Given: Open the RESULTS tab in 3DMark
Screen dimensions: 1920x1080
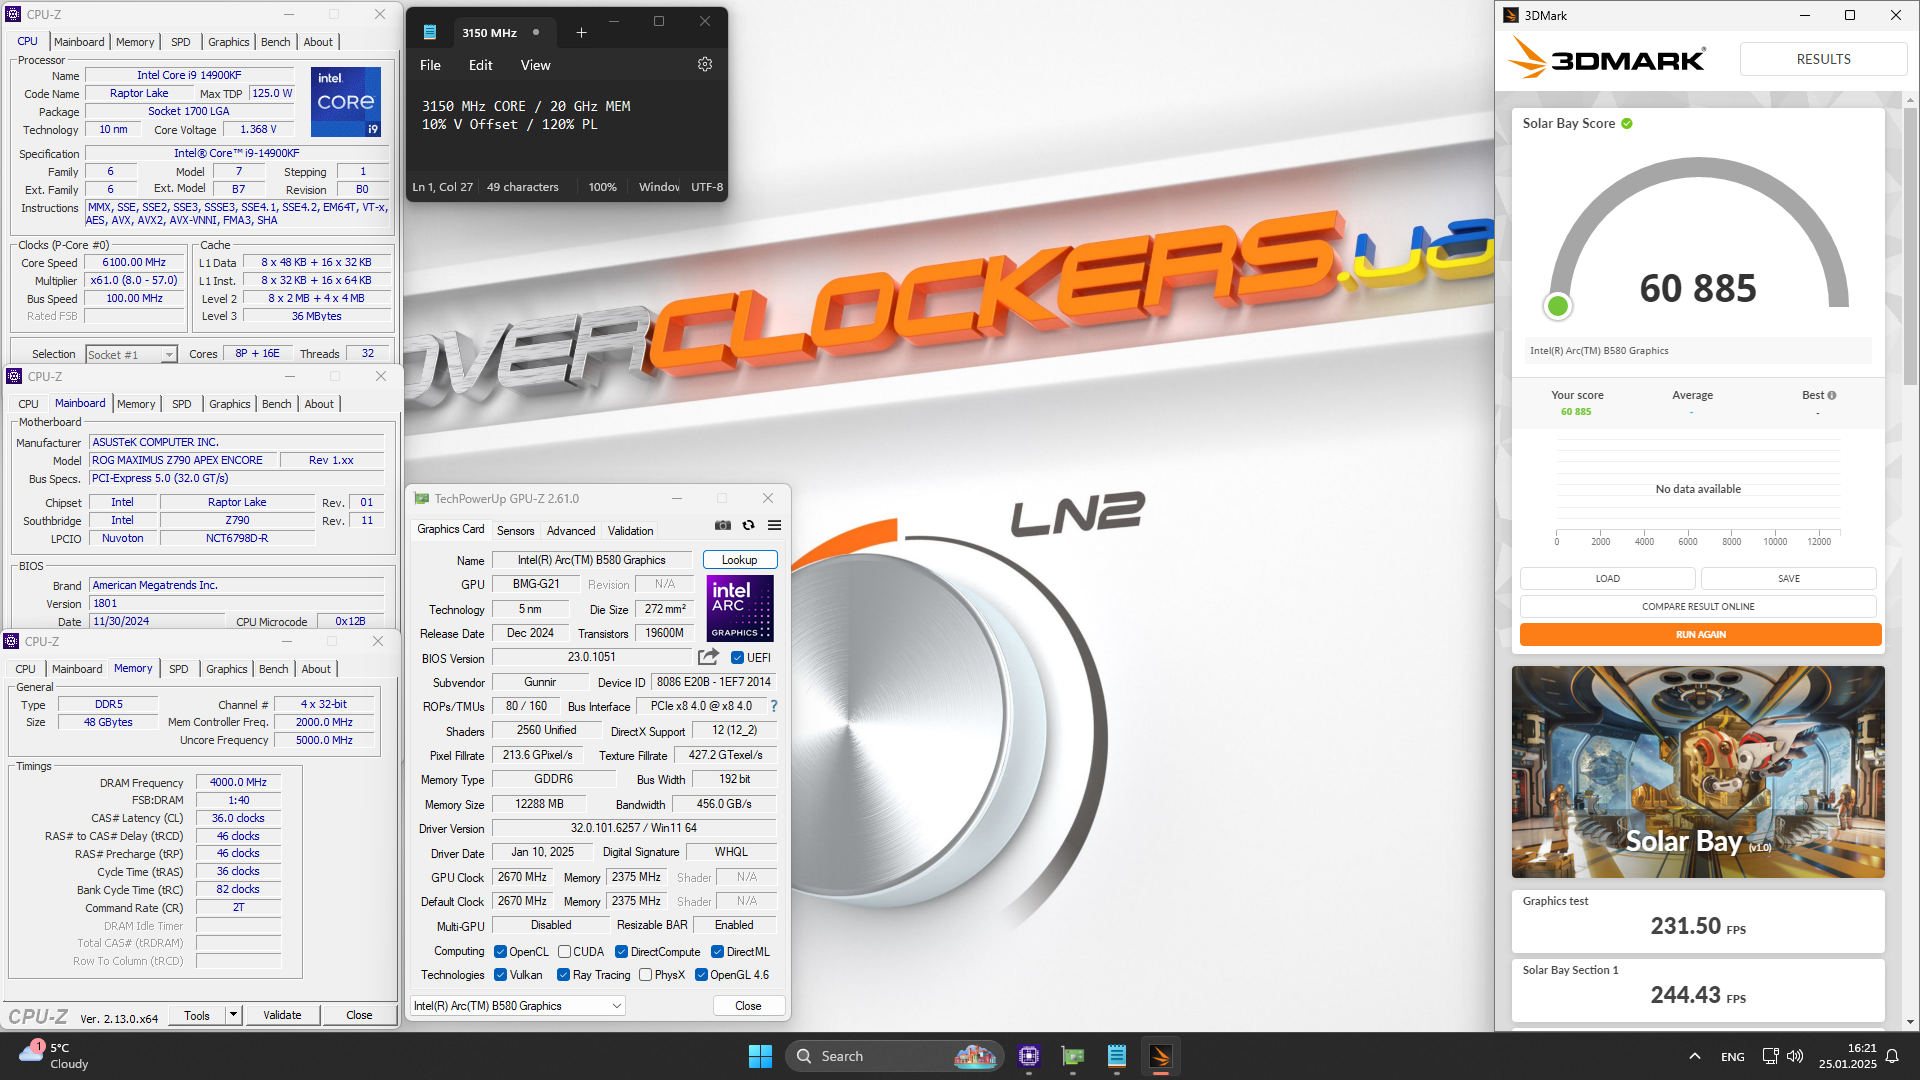Looking at the screenshot, I should 1823,59.
